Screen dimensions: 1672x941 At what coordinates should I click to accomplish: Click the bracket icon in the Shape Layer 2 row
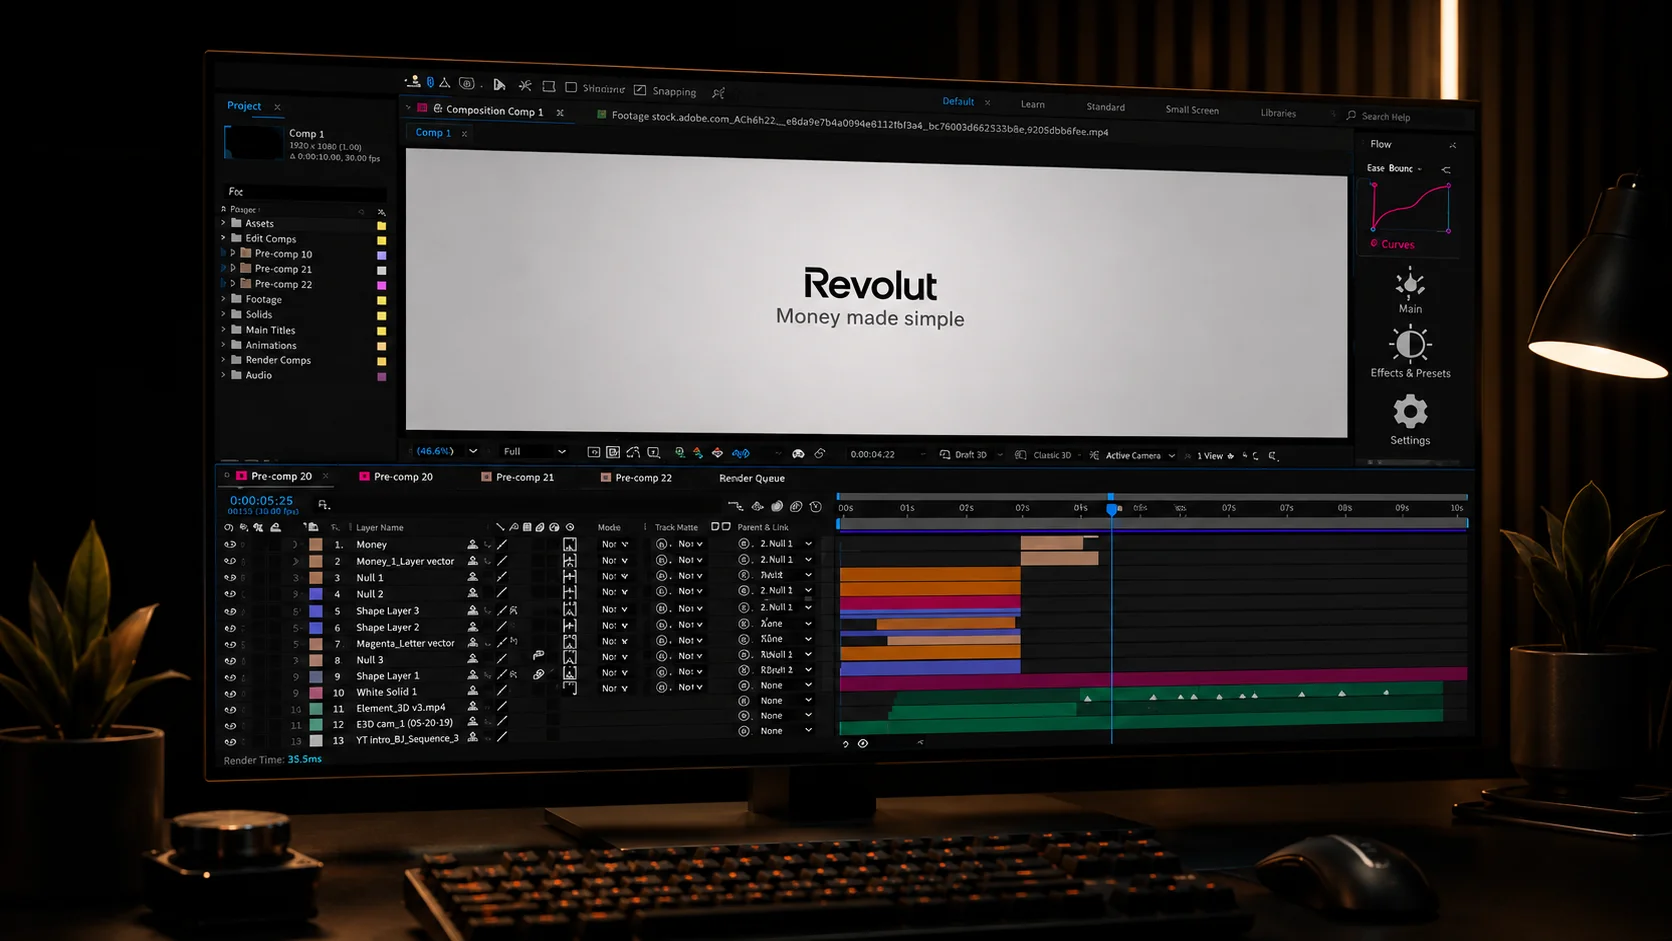[x=569, y=625]
